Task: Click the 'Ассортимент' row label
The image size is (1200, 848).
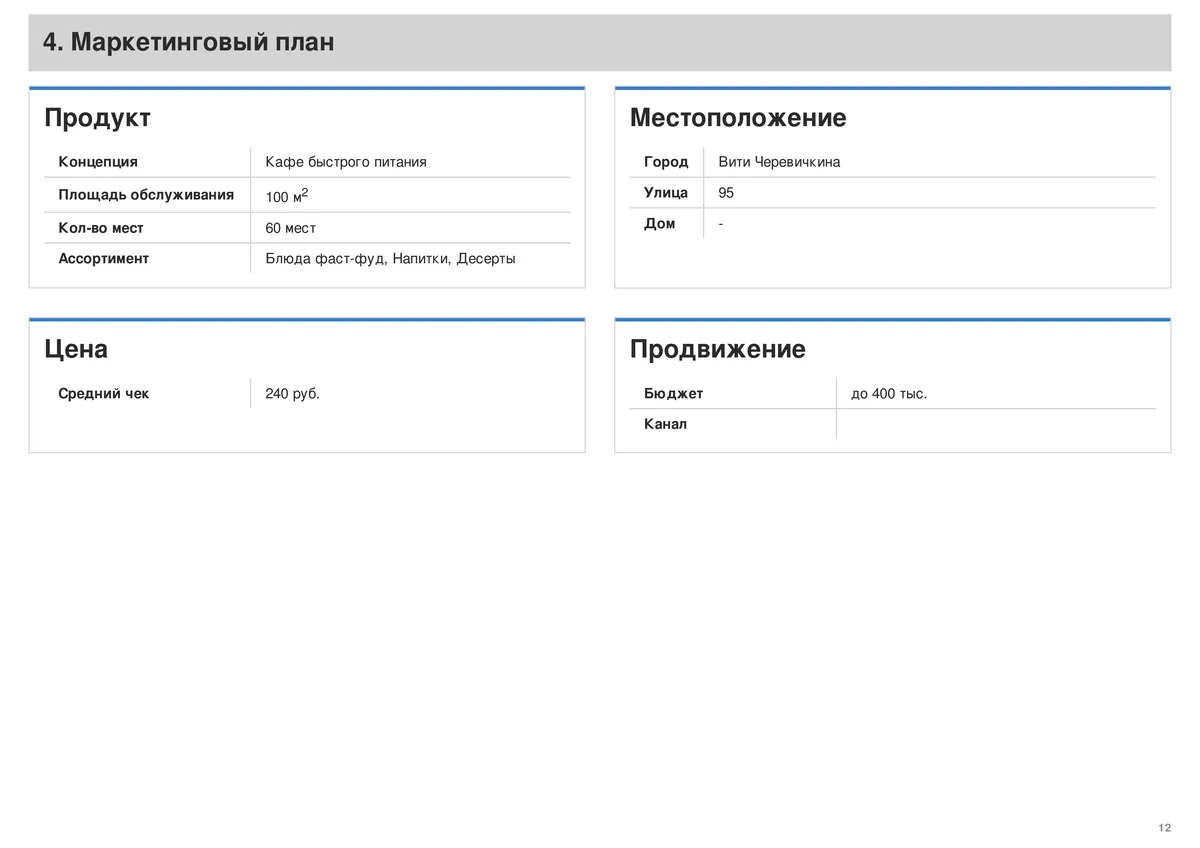Action: 103,259
